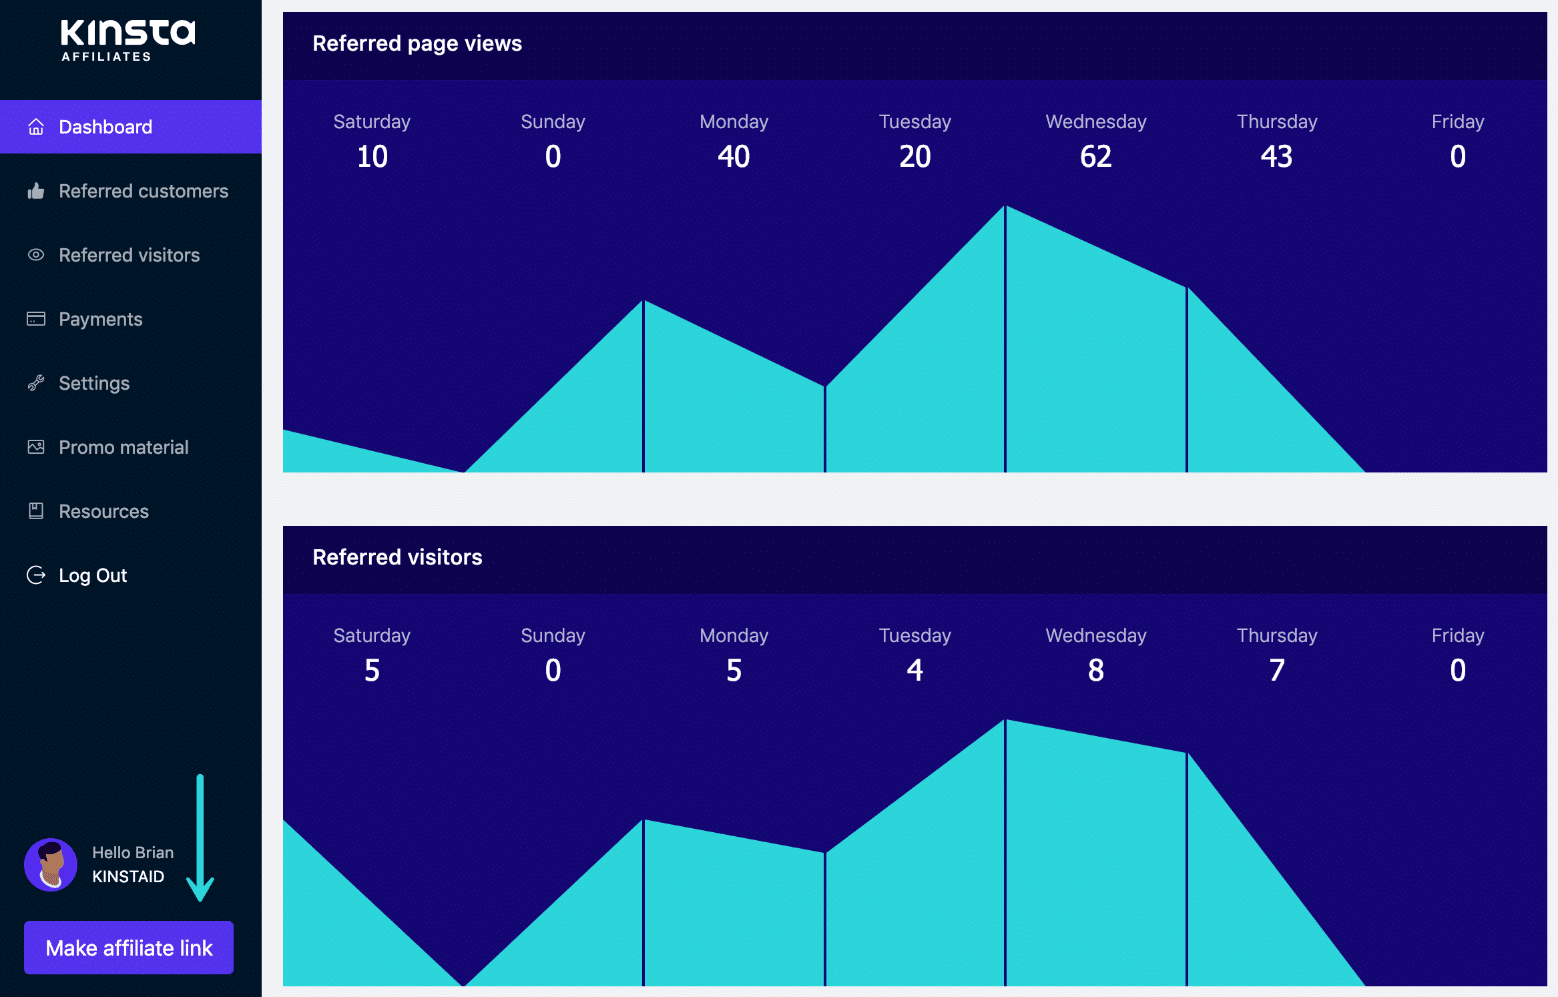Viewport: 1558px width, 997px height.
Task: Click the Promo material image icon
Action: 36,447
